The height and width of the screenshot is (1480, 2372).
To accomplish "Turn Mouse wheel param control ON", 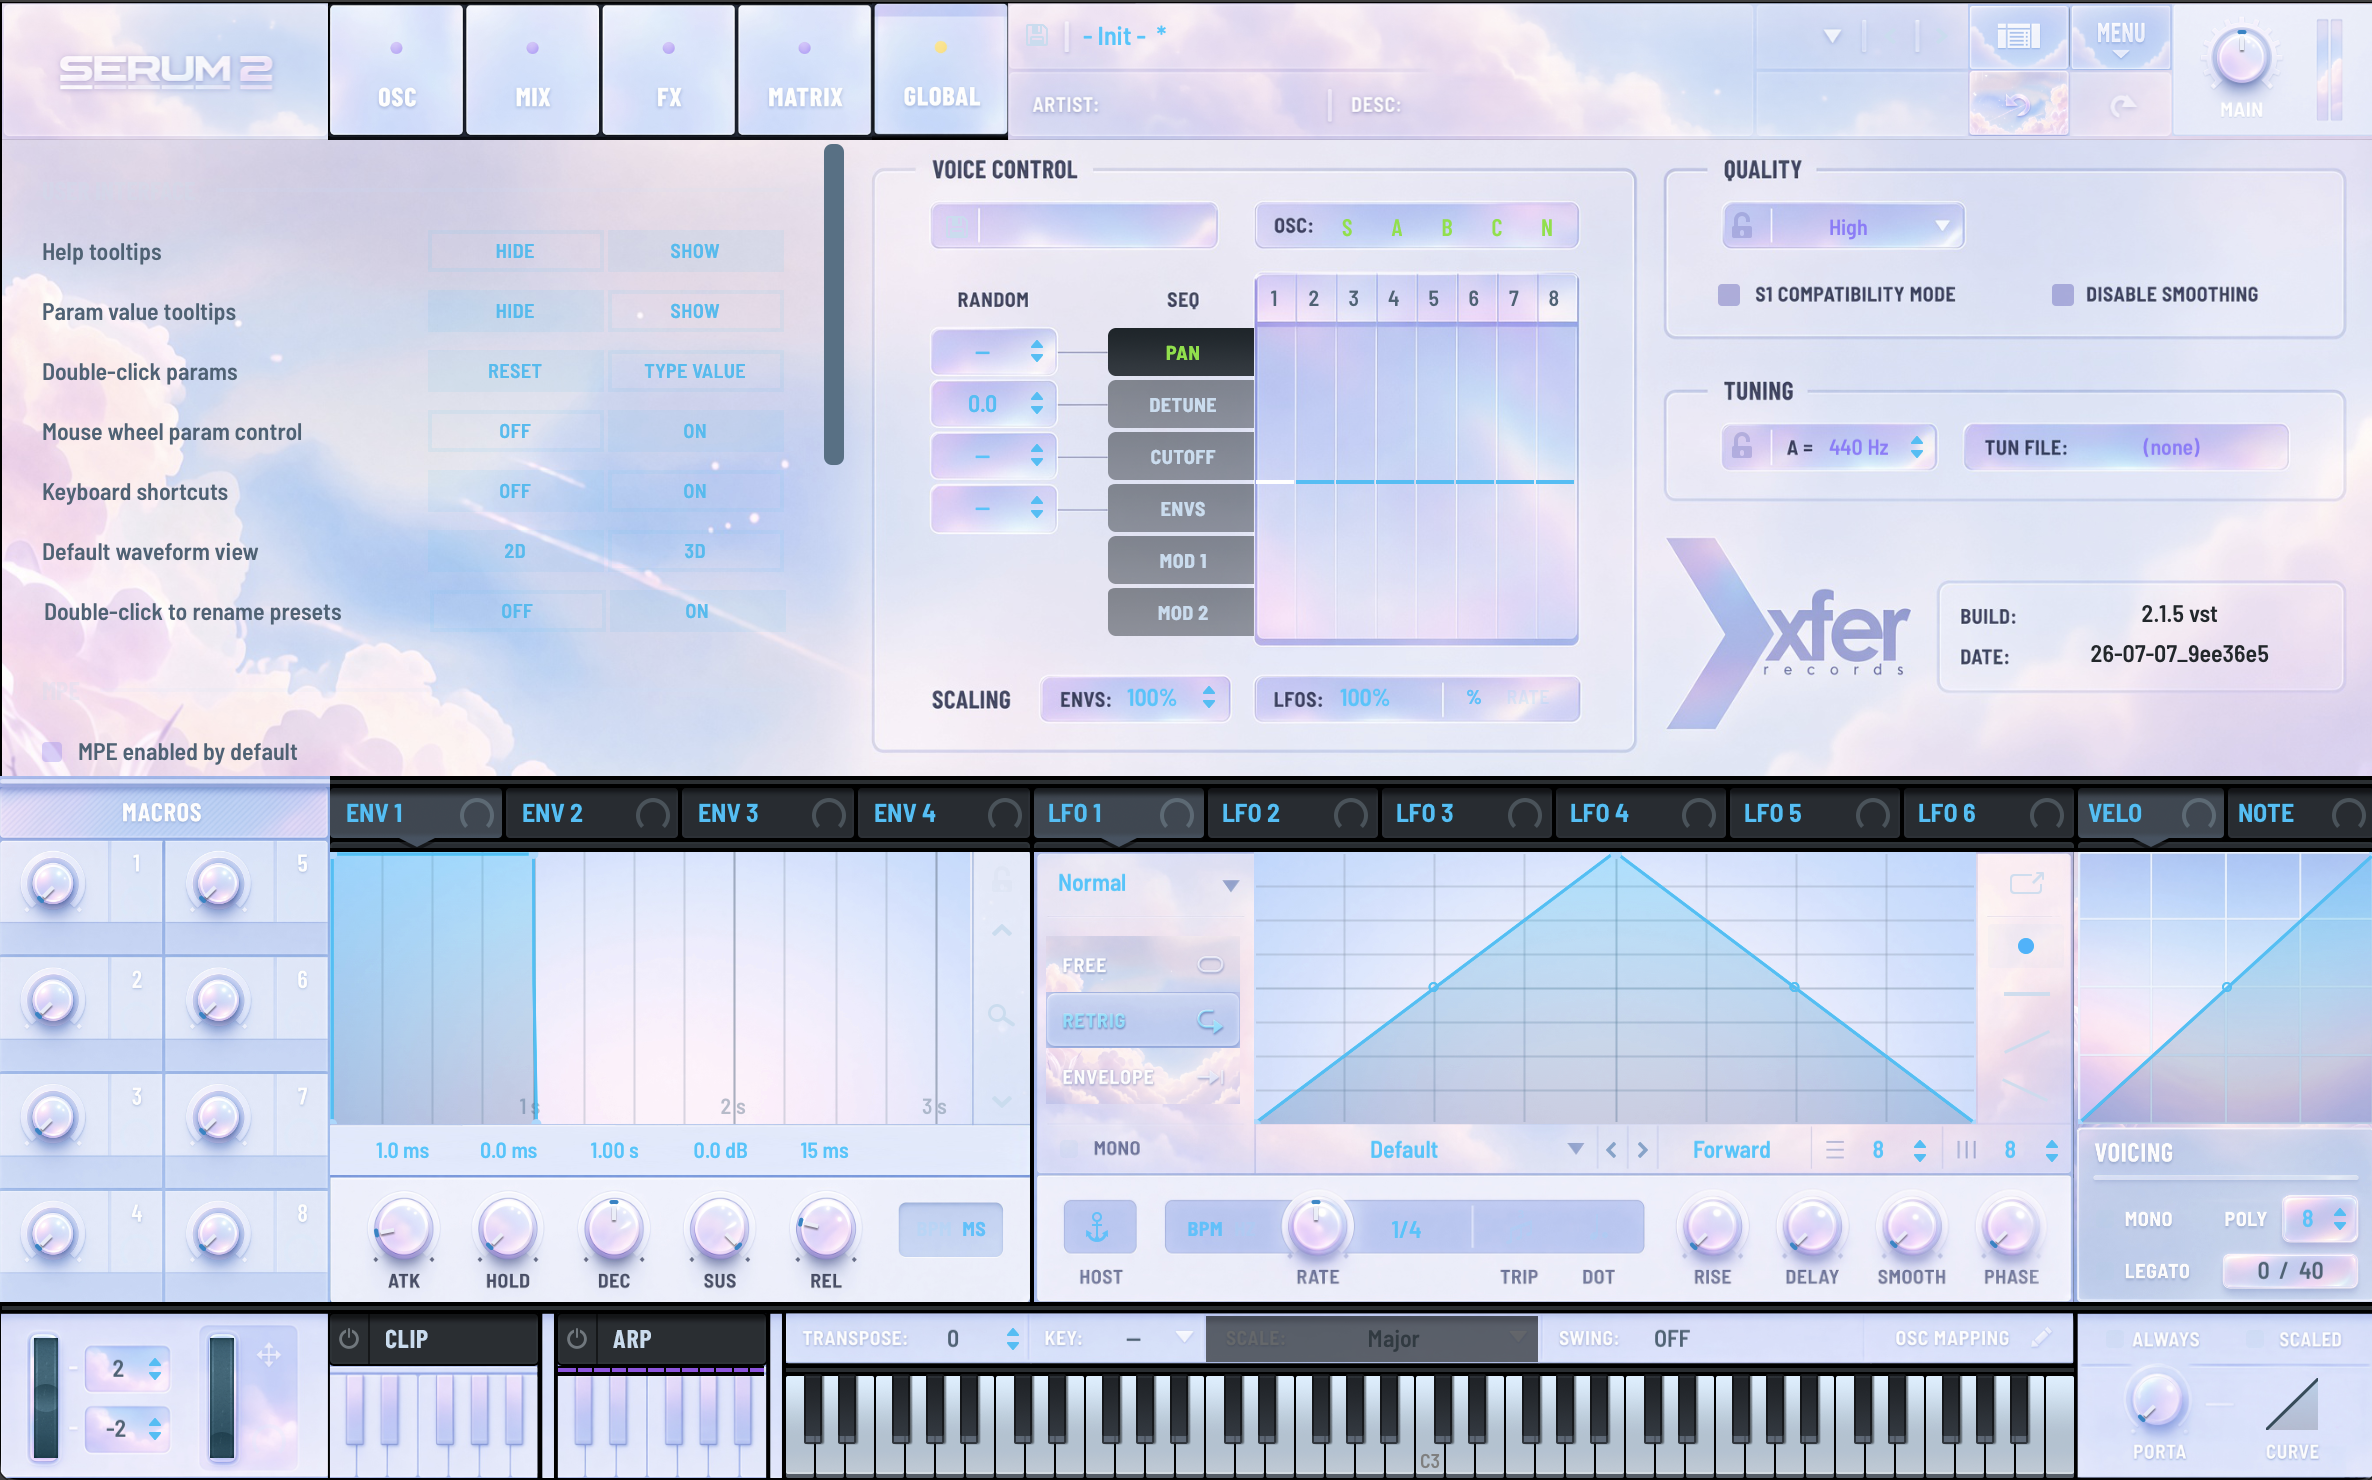I will tap(695, 431).
